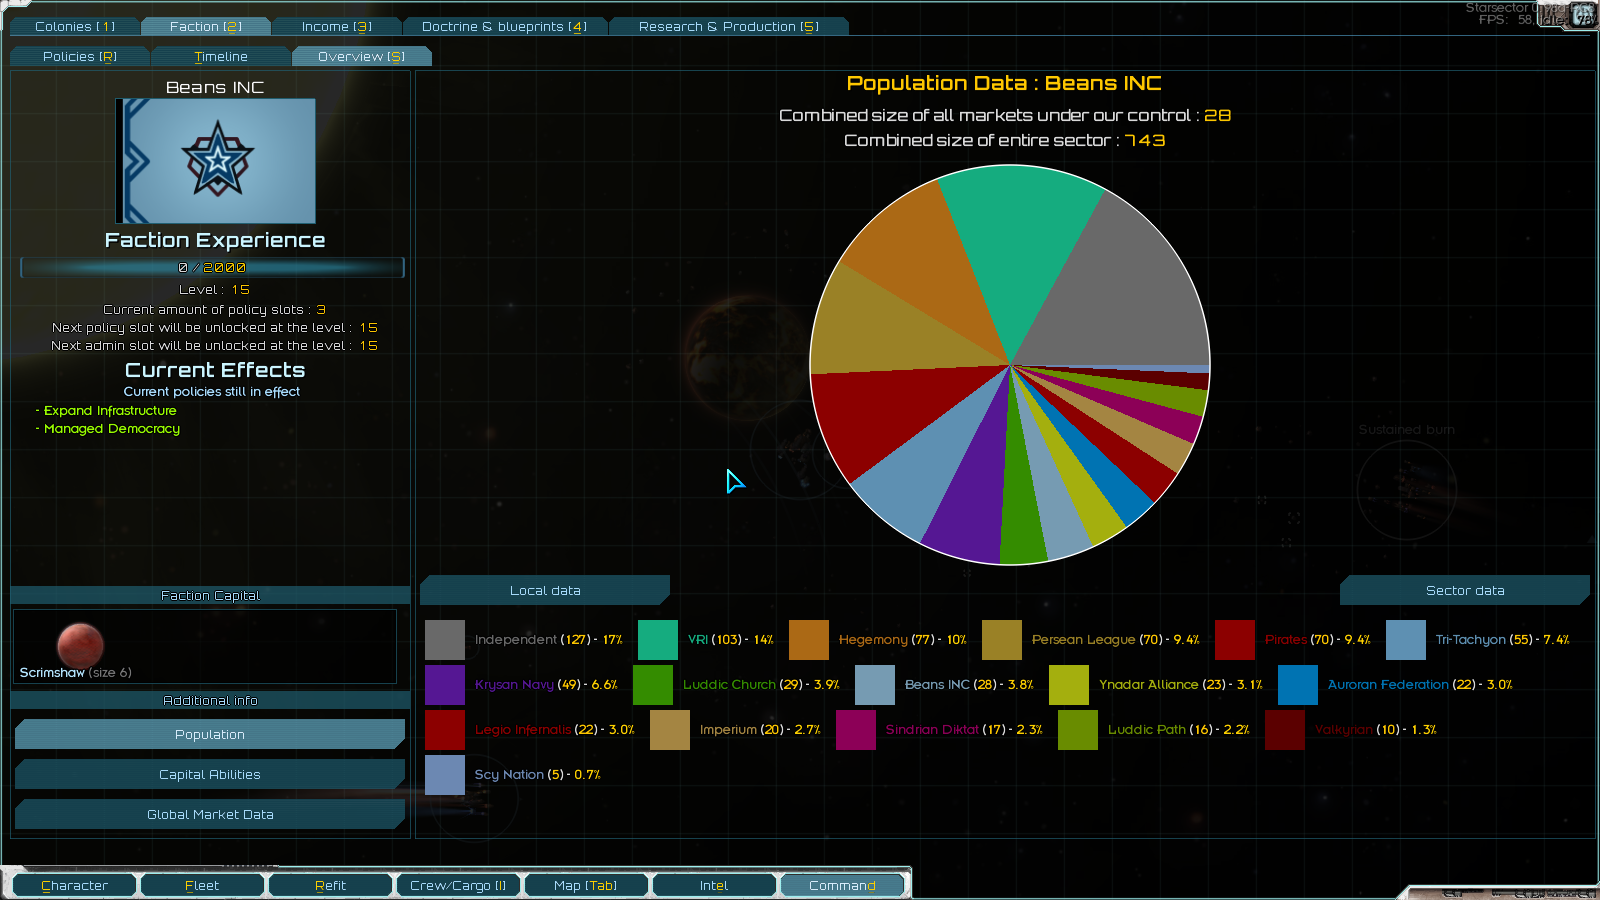Open the Policies sub-tab

(x=80, y=57)
